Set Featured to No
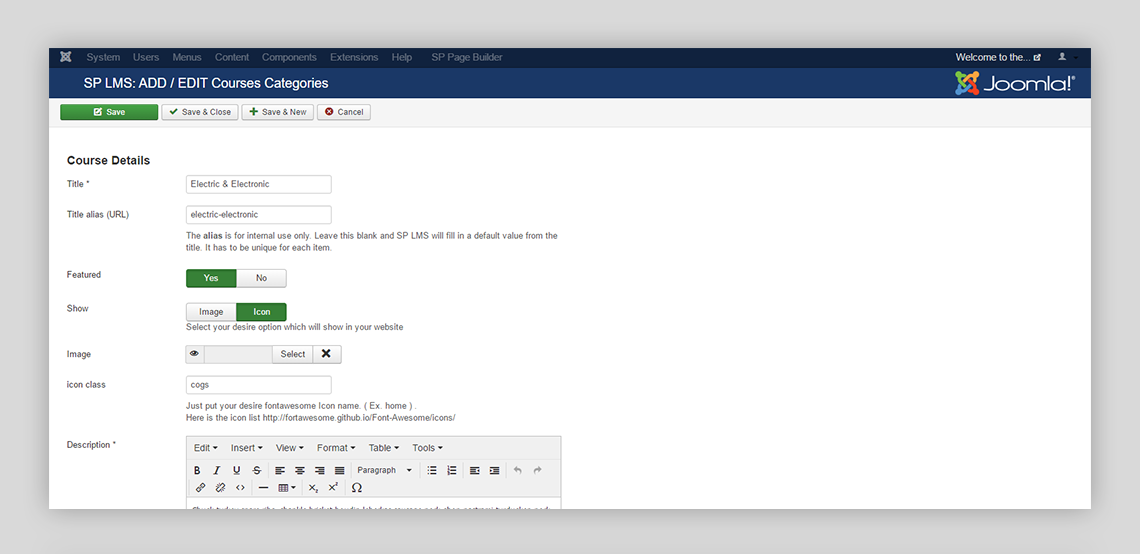 click(261, 278)
